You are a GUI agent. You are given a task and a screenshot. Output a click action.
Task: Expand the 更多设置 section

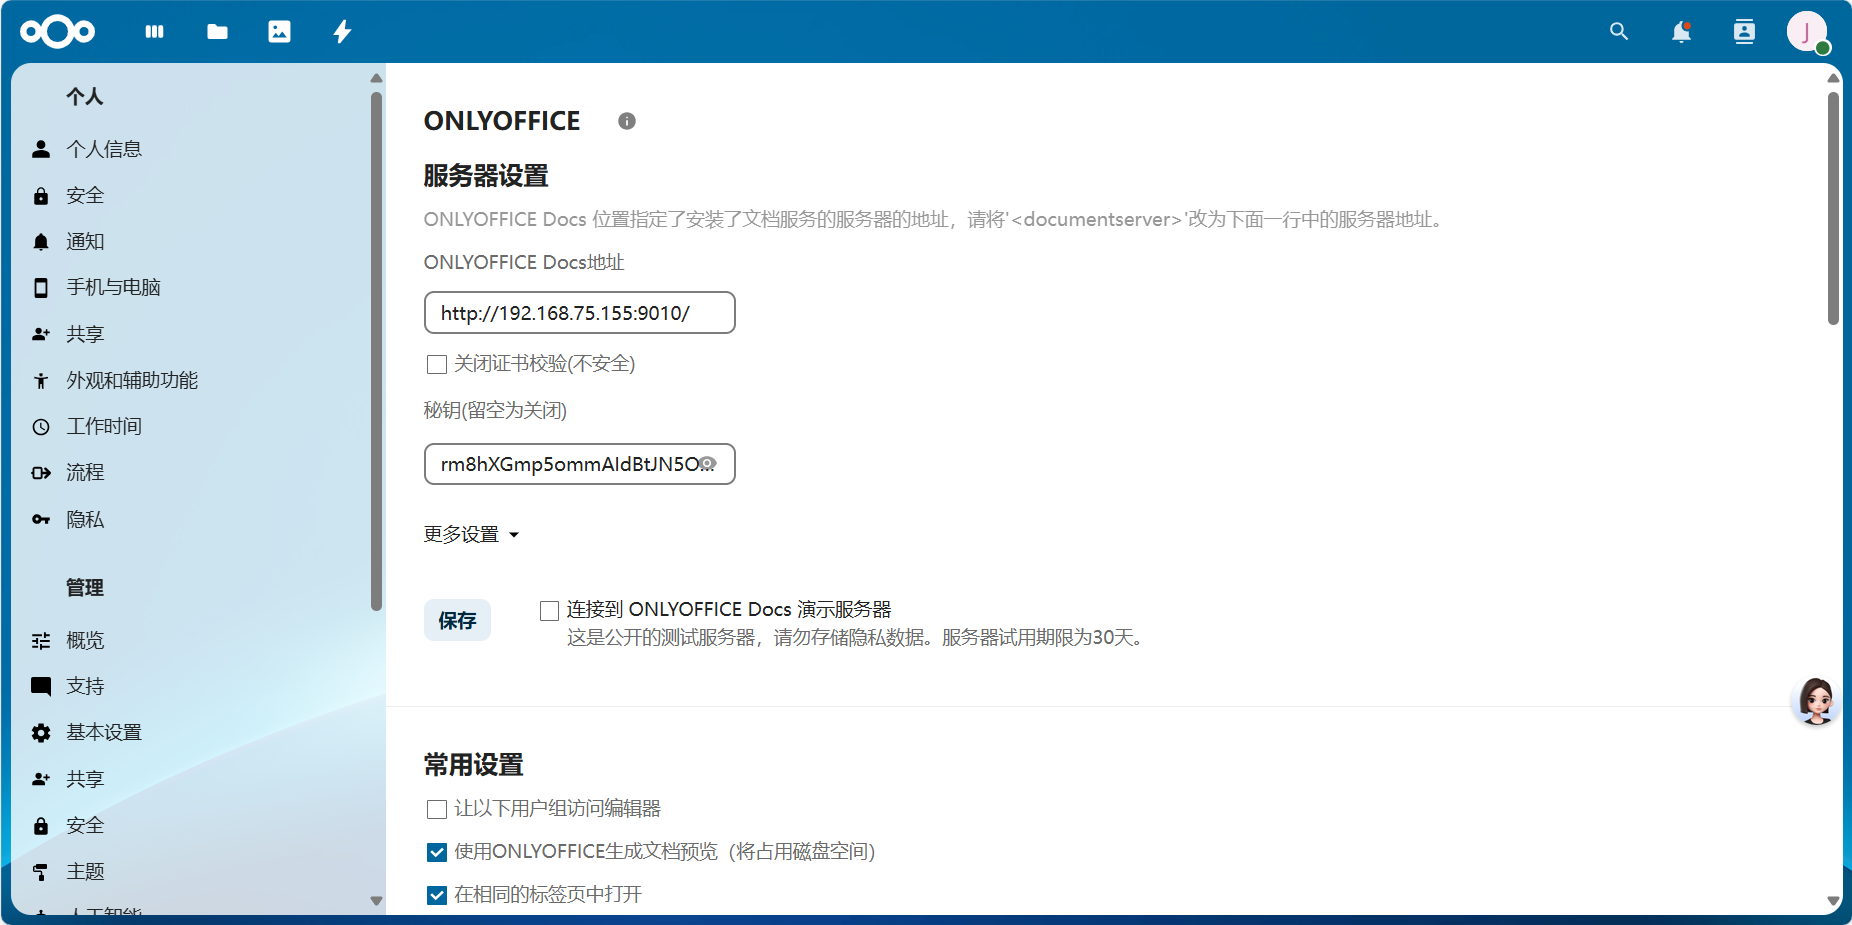coord(471,534)
